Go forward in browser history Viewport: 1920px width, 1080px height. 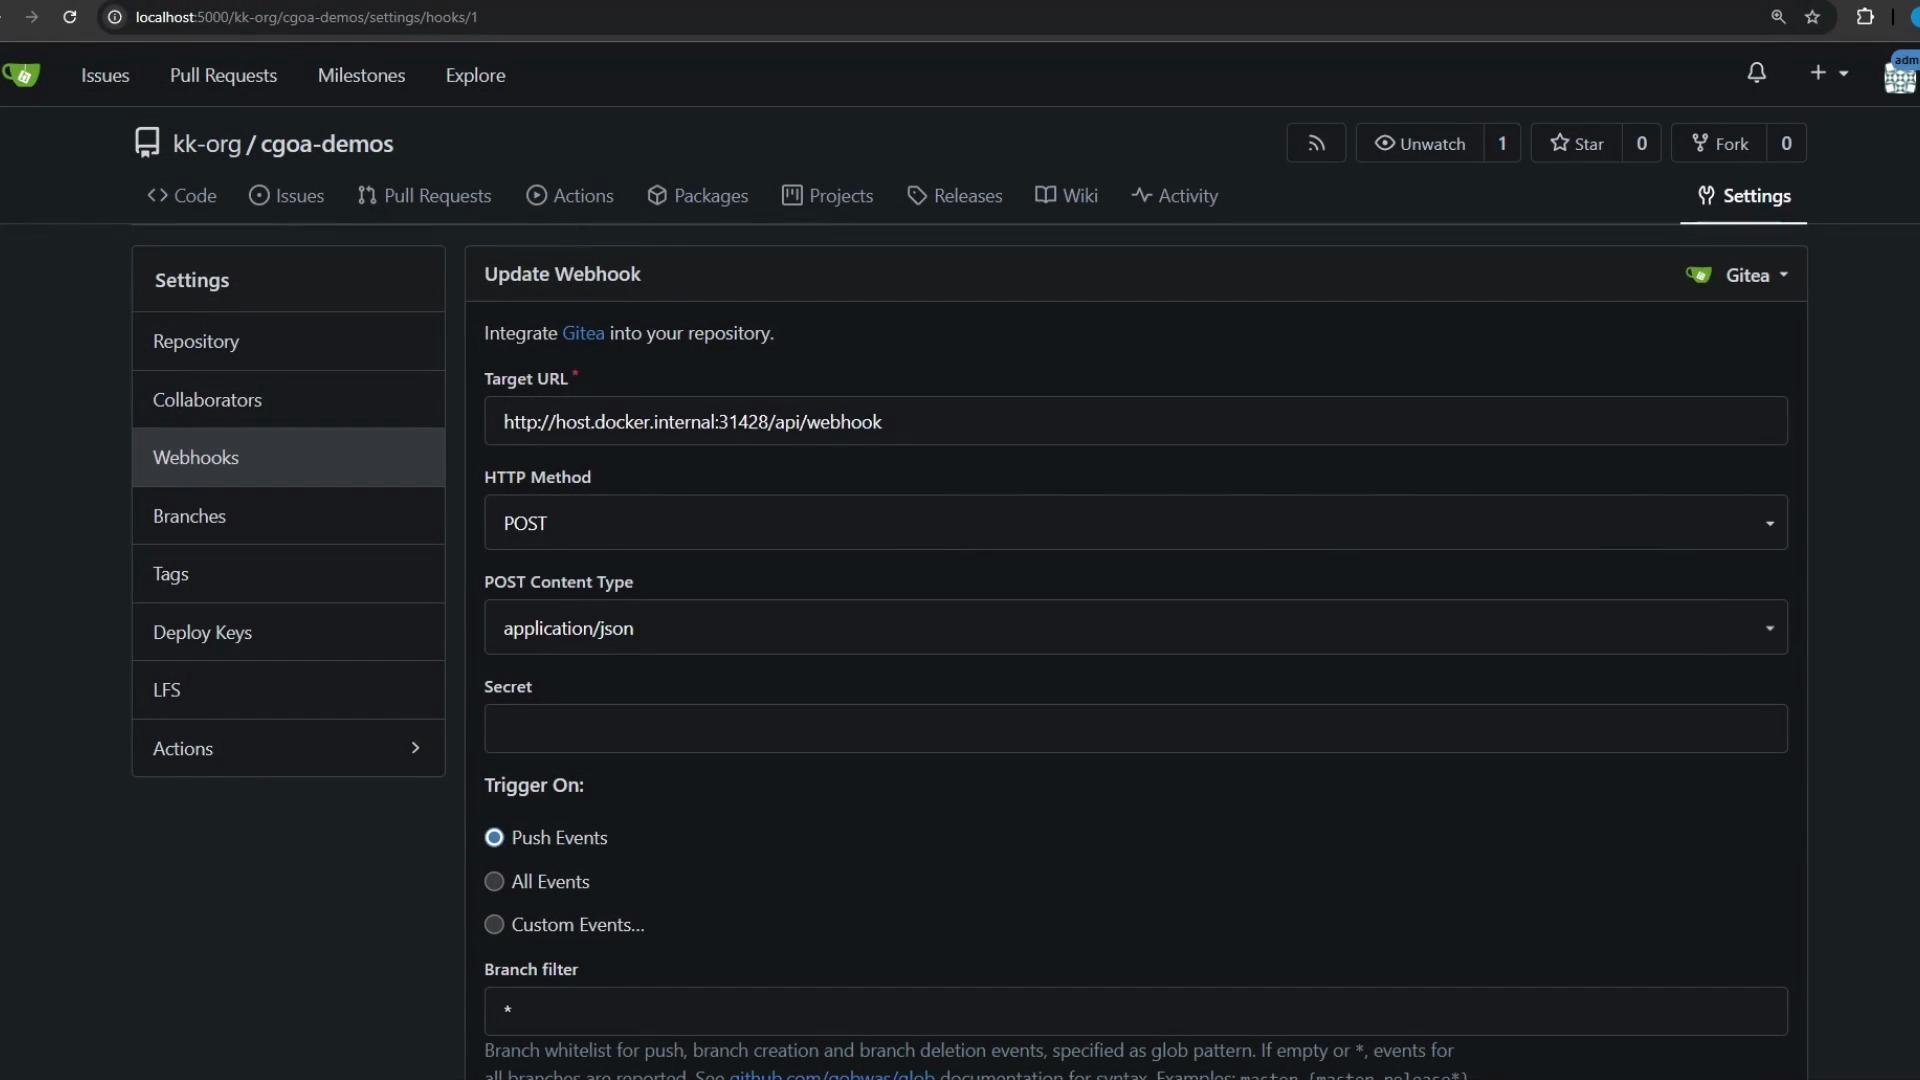pos(31,17)
